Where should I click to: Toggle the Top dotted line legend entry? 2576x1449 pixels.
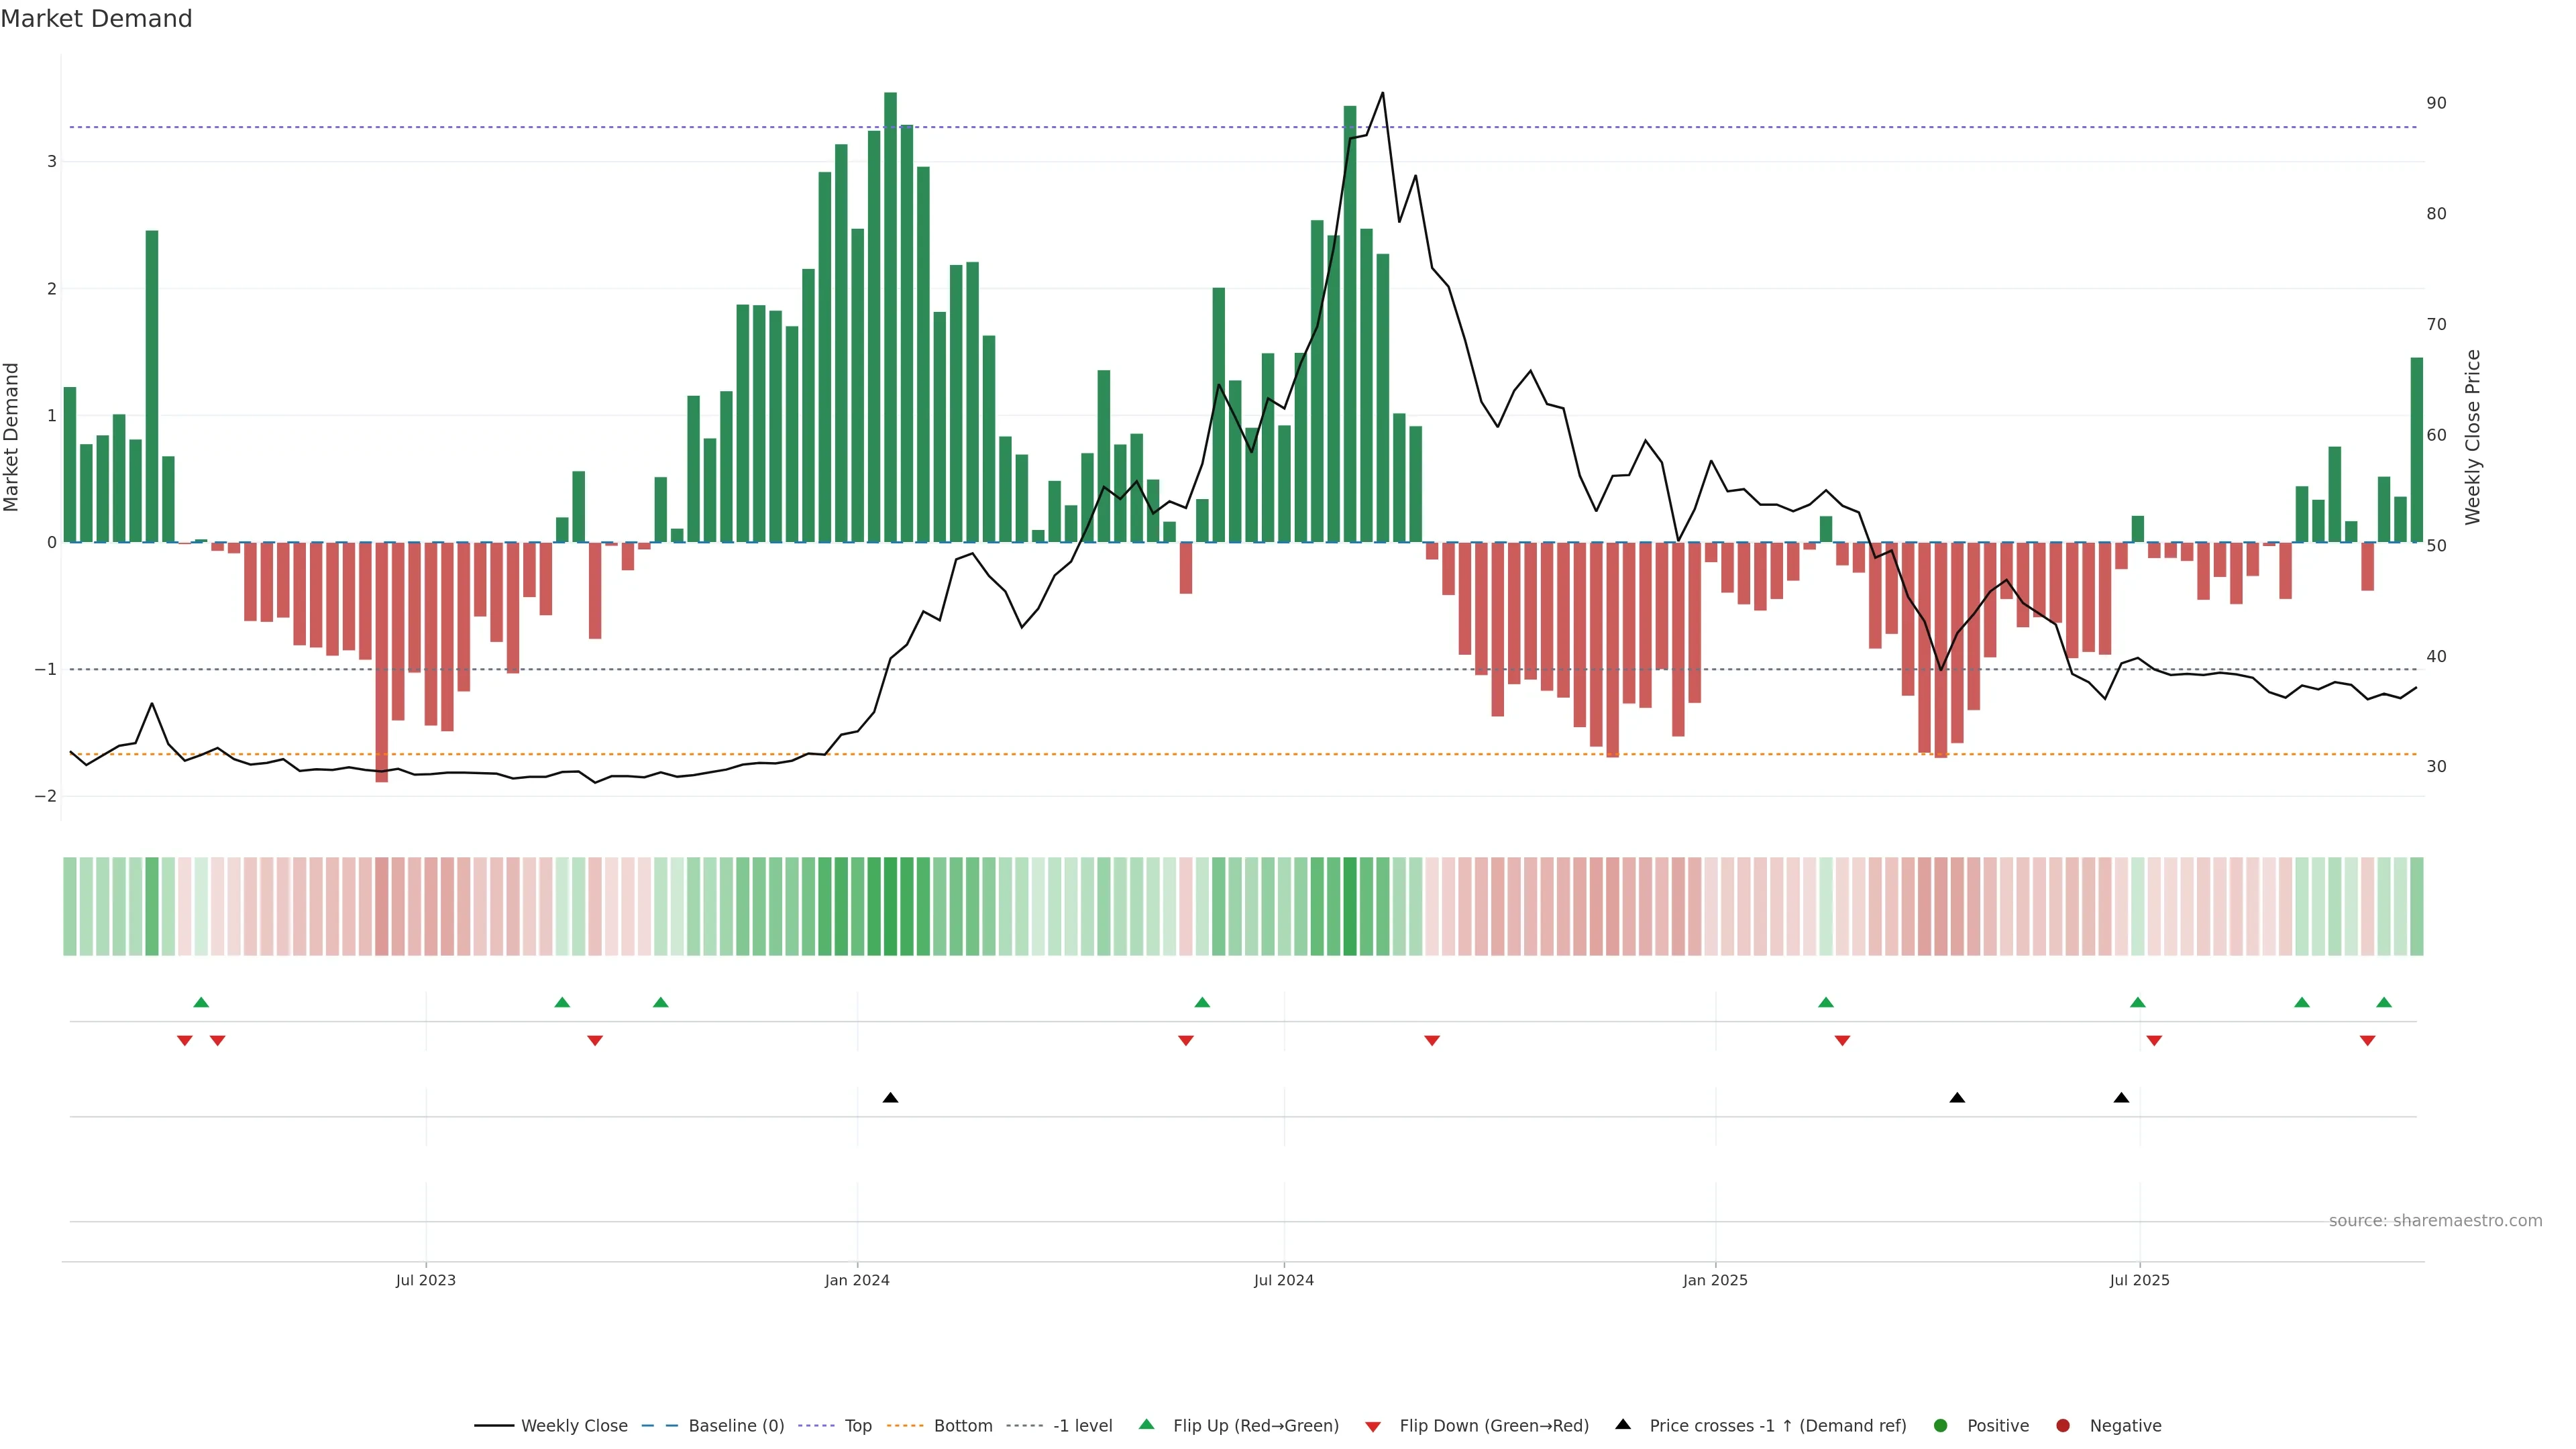coord(857,1425)
